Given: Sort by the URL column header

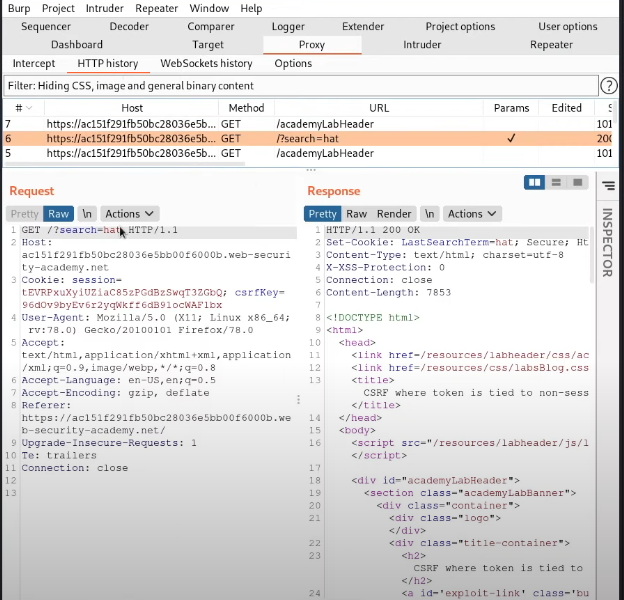Looking at the screenshot, I should (379, 108).
